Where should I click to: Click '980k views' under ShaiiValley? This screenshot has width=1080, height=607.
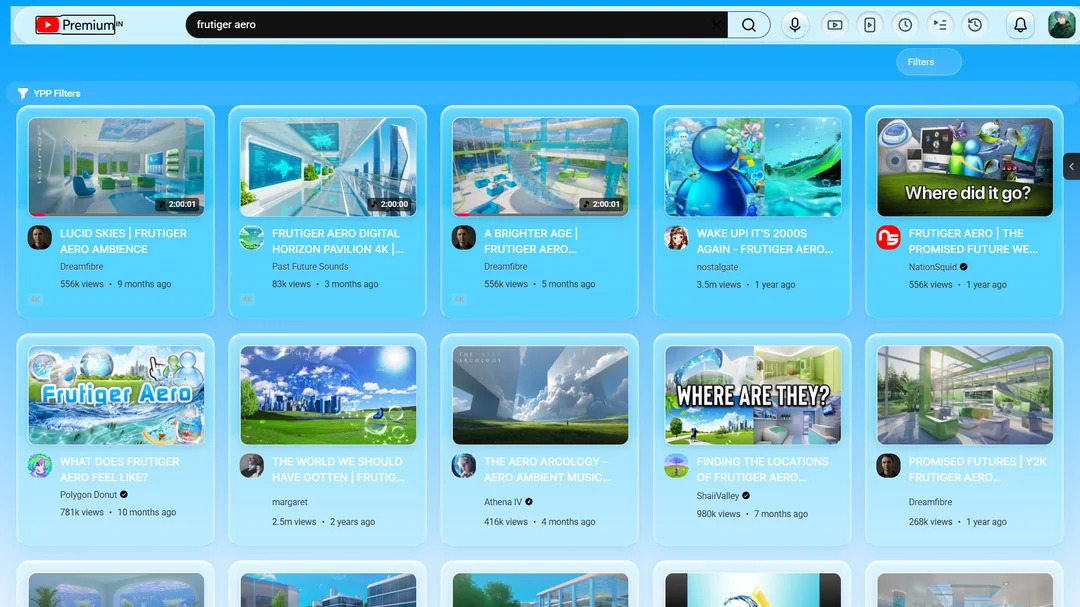click(x=718, y=514)
